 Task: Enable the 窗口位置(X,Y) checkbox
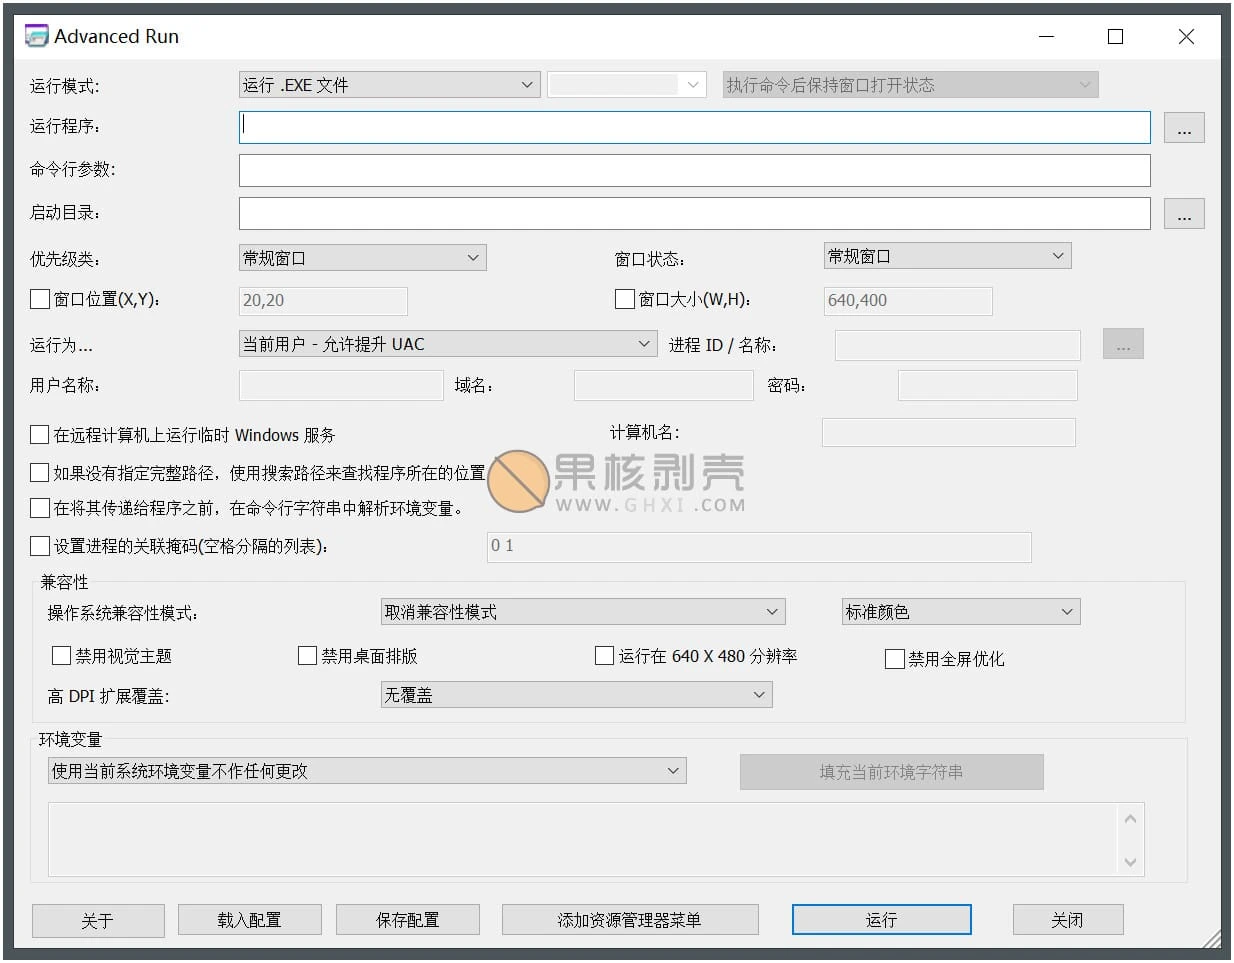click(x=40, y=299)
